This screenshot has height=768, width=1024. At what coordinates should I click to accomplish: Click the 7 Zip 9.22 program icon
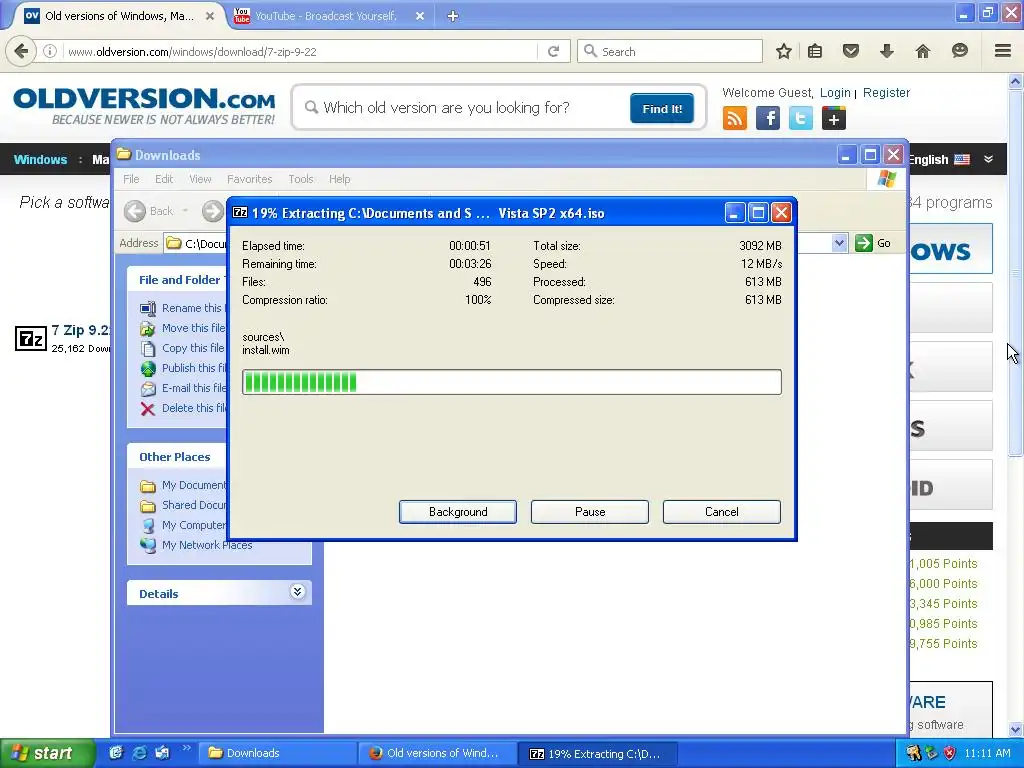pyautogui.click(x=31, y=339)
